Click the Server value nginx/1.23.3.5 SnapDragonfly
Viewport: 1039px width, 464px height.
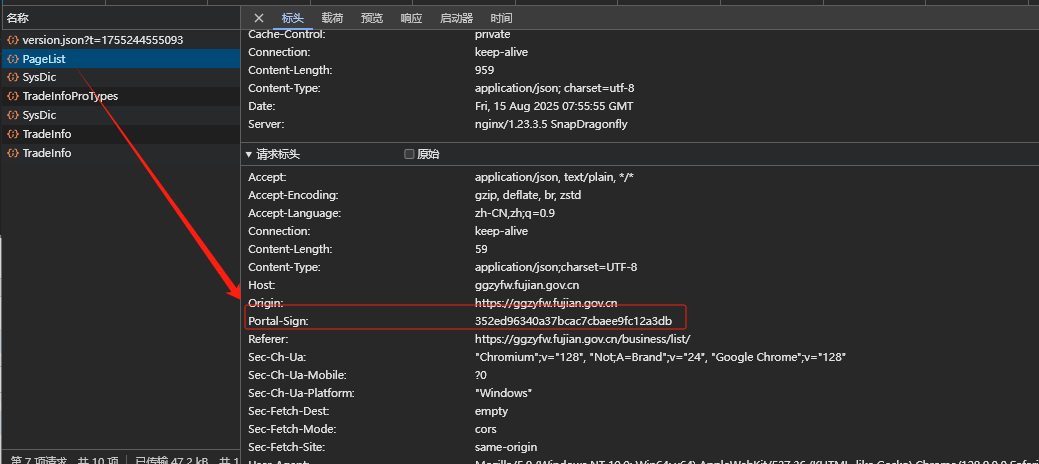pos(551,124)
